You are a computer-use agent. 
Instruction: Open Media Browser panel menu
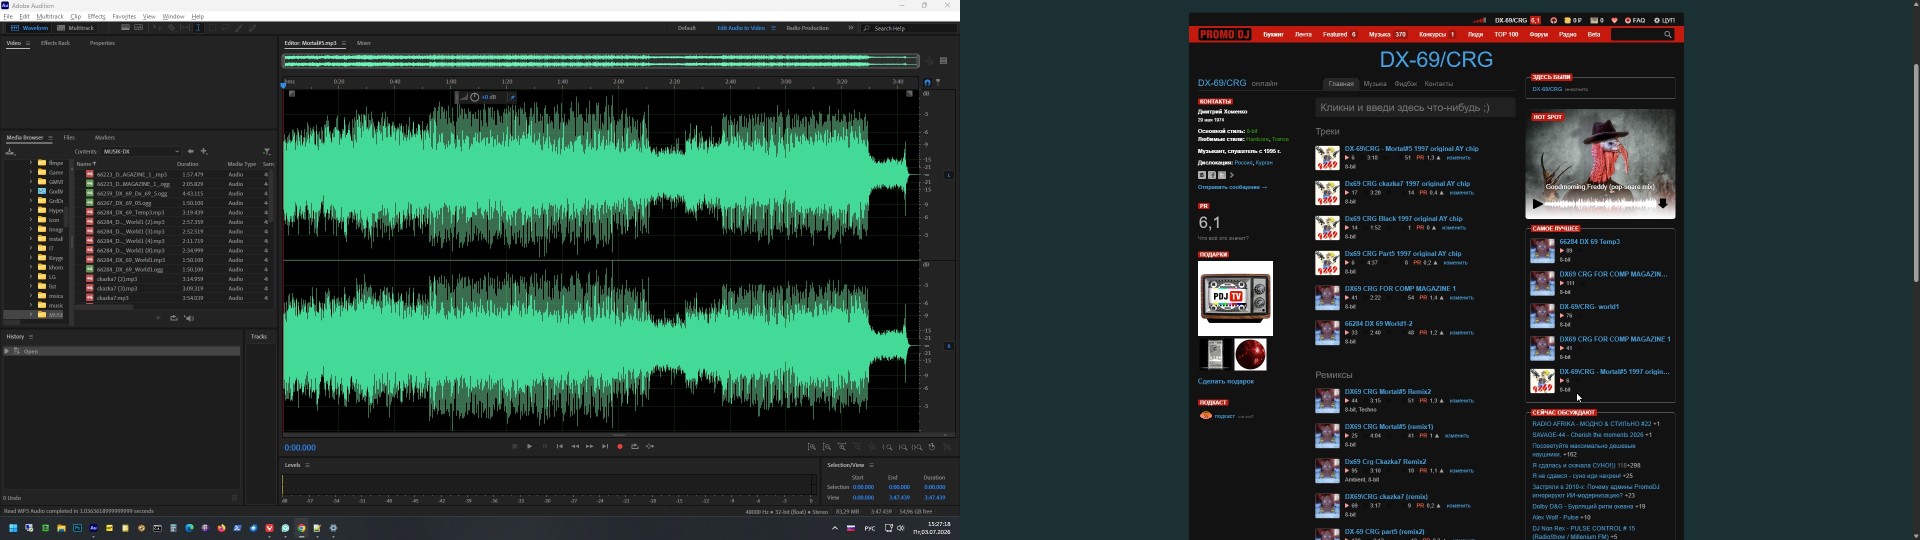click(x=51, y=138)
